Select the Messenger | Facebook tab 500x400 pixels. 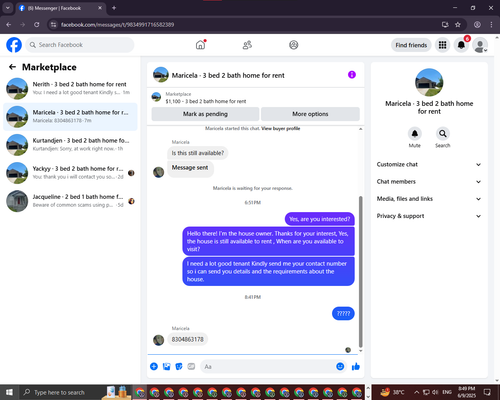(60, 8)
